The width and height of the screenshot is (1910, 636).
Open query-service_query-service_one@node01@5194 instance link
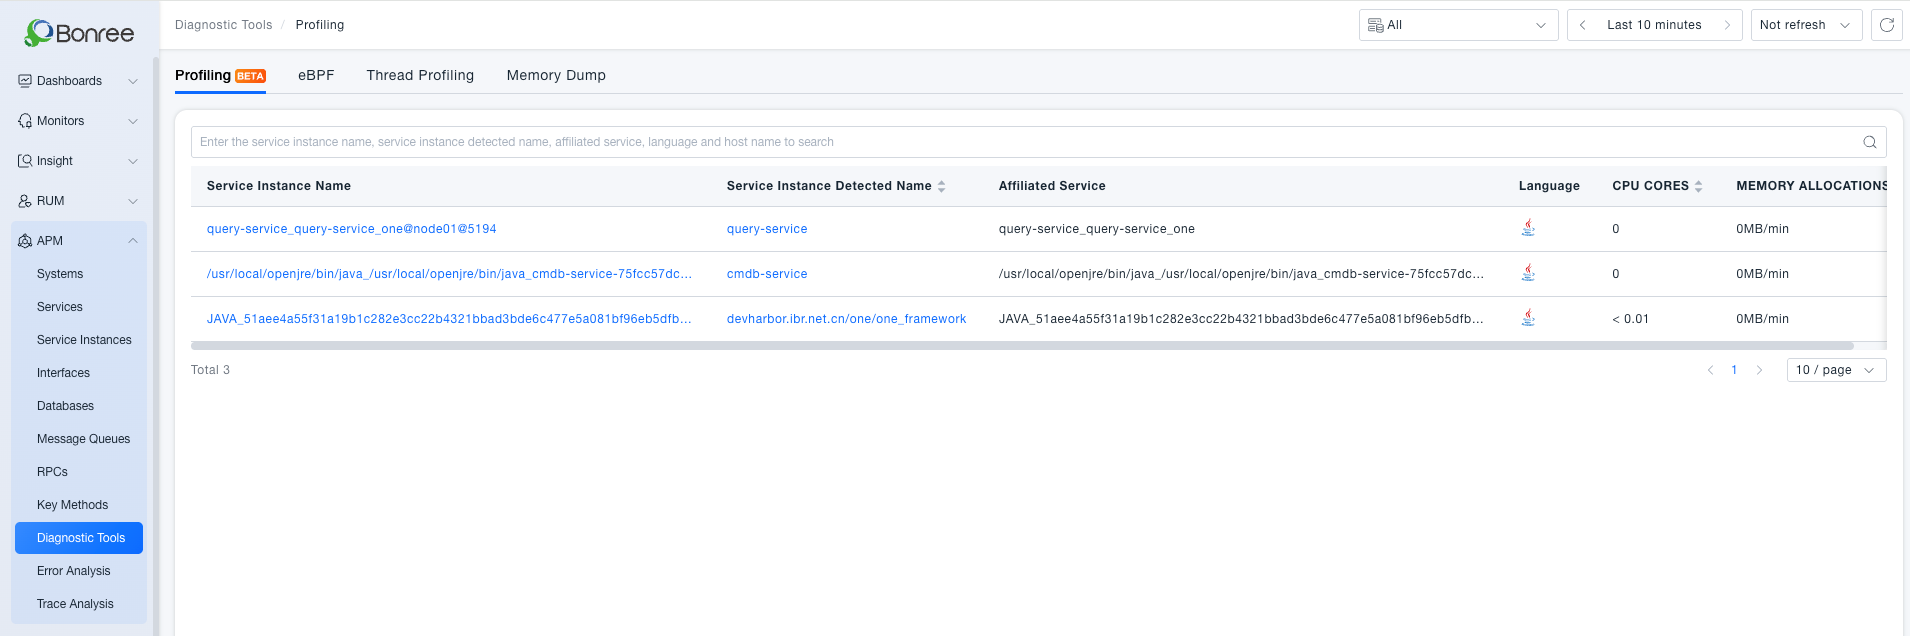(x=351, y=229)
